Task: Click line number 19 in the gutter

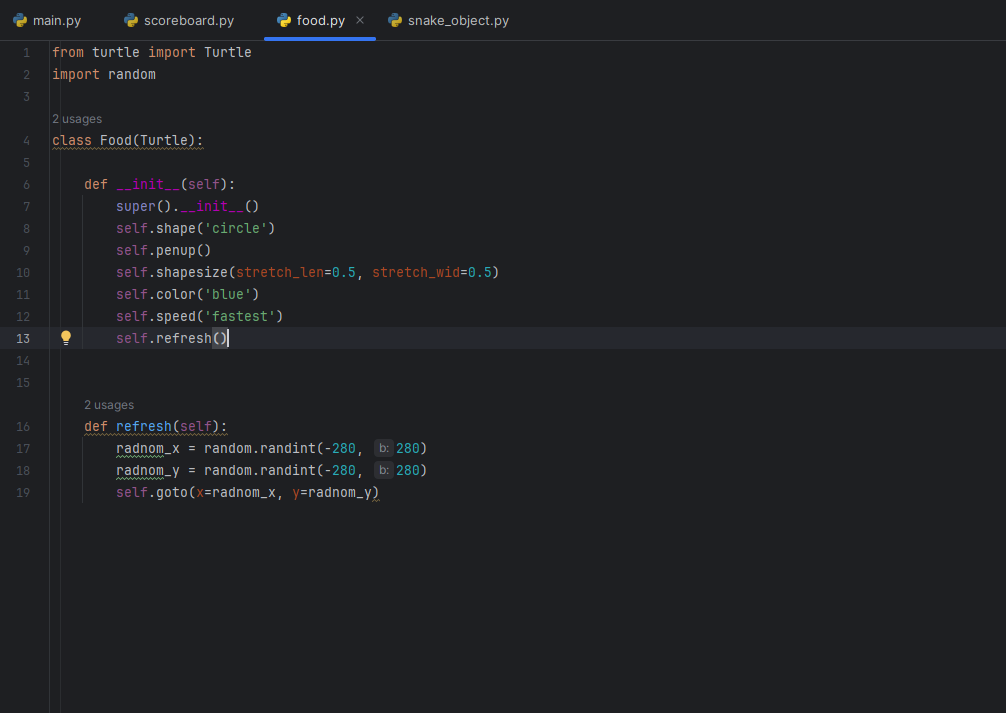Action: pyautogui.click(x=23, y=492)
